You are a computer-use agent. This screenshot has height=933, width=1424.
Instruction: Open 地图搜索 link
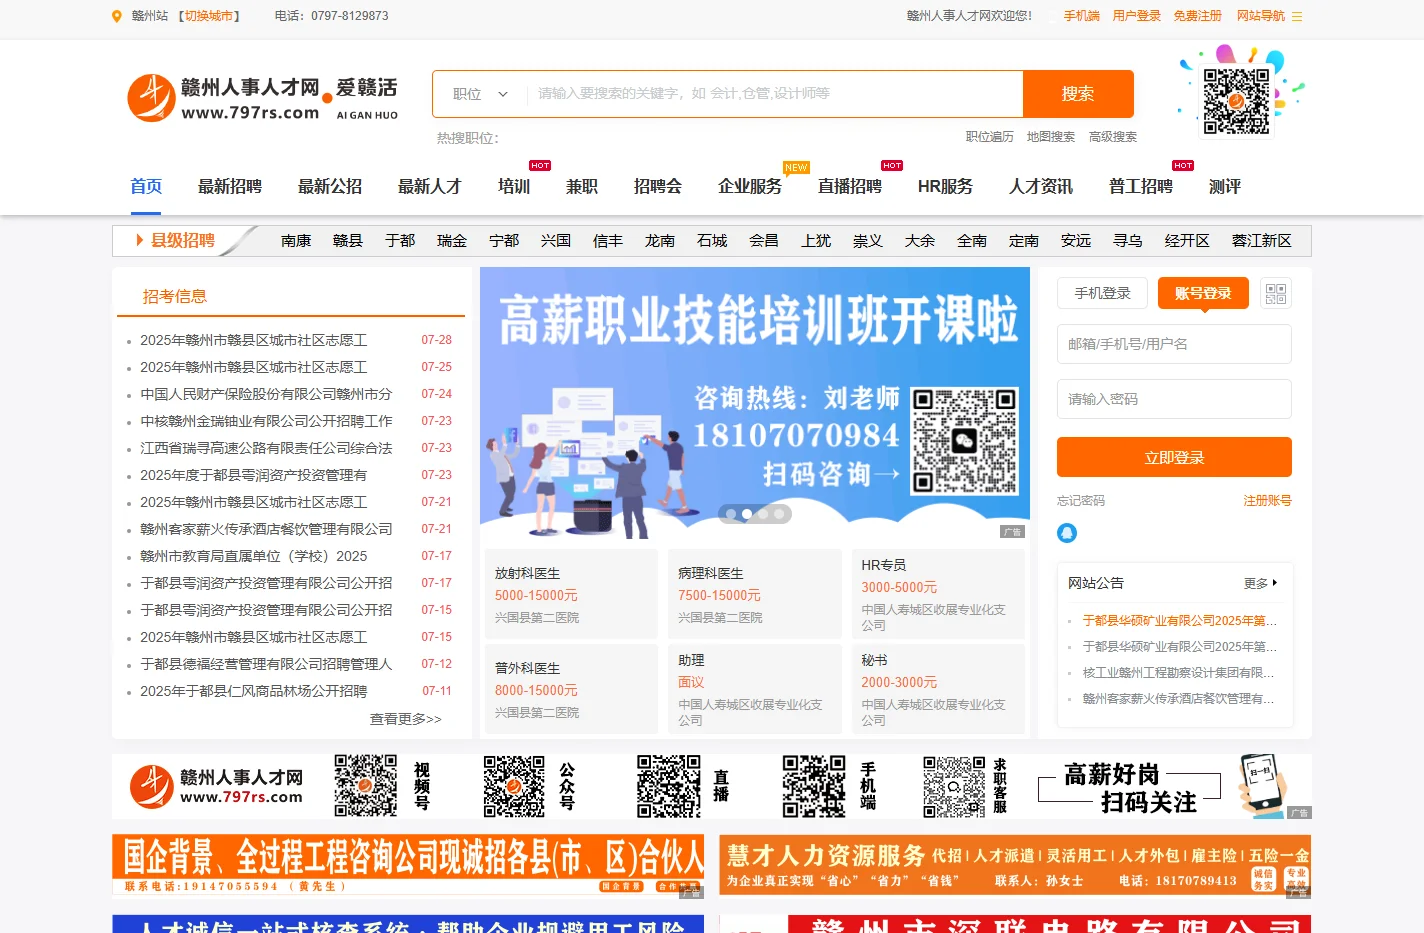1051,137
